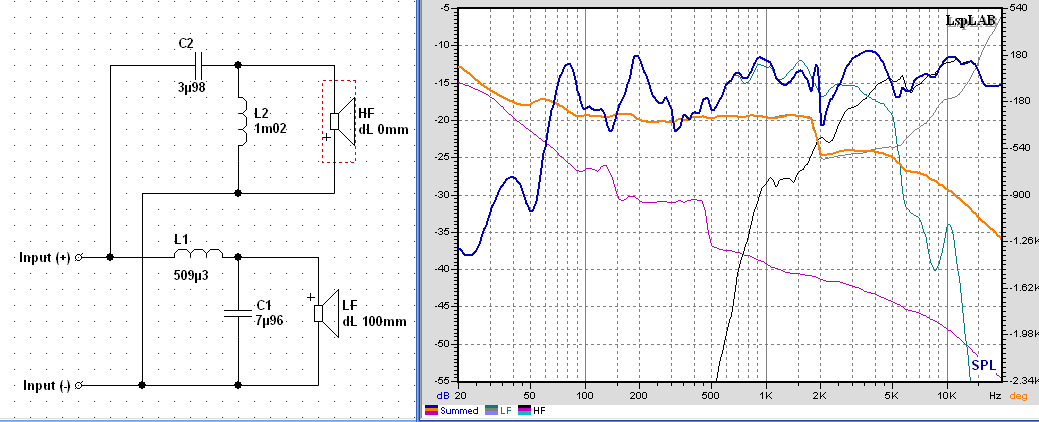
Task: Click the Input (-) terminal node
Action: click(x=79, y=385)
